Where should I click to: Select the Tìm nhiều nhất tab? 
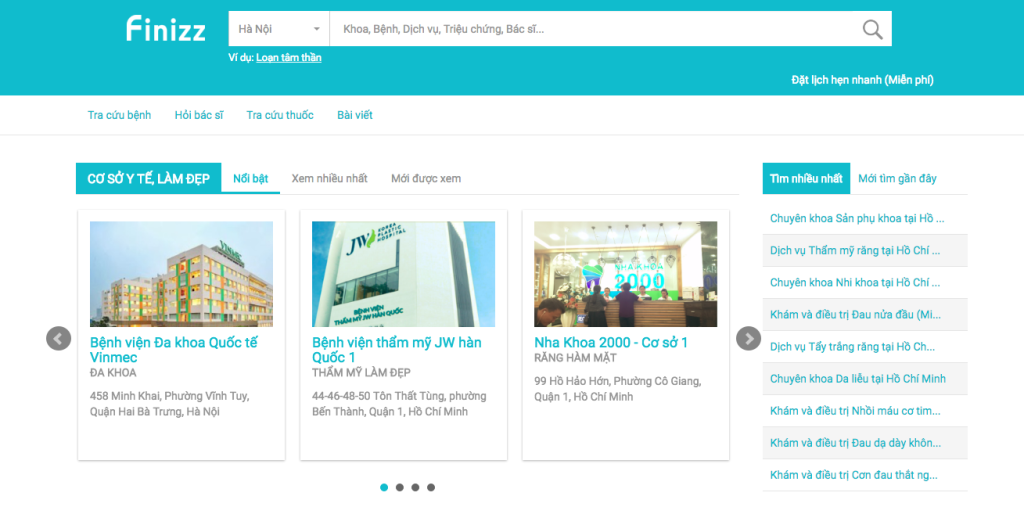click(807, 178)
